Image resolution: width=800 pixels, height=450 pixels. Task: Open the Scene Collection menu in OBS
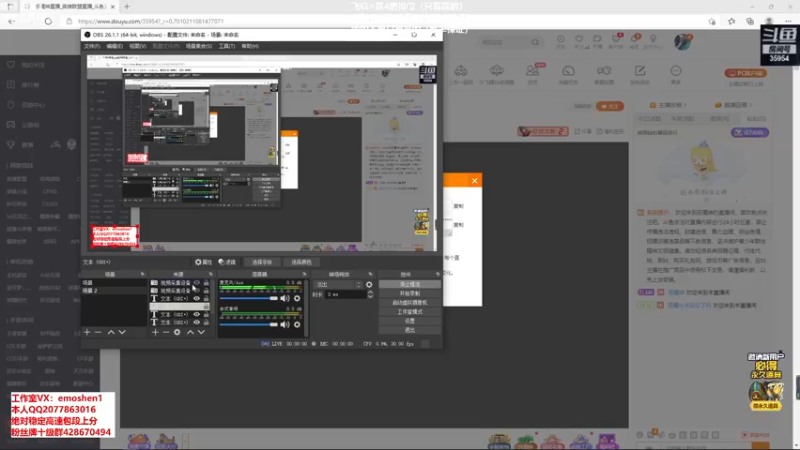(198, 46)
